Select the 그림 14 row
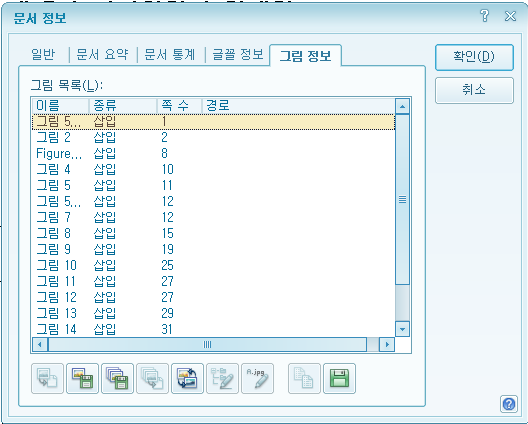 click(x=213, y=329)
